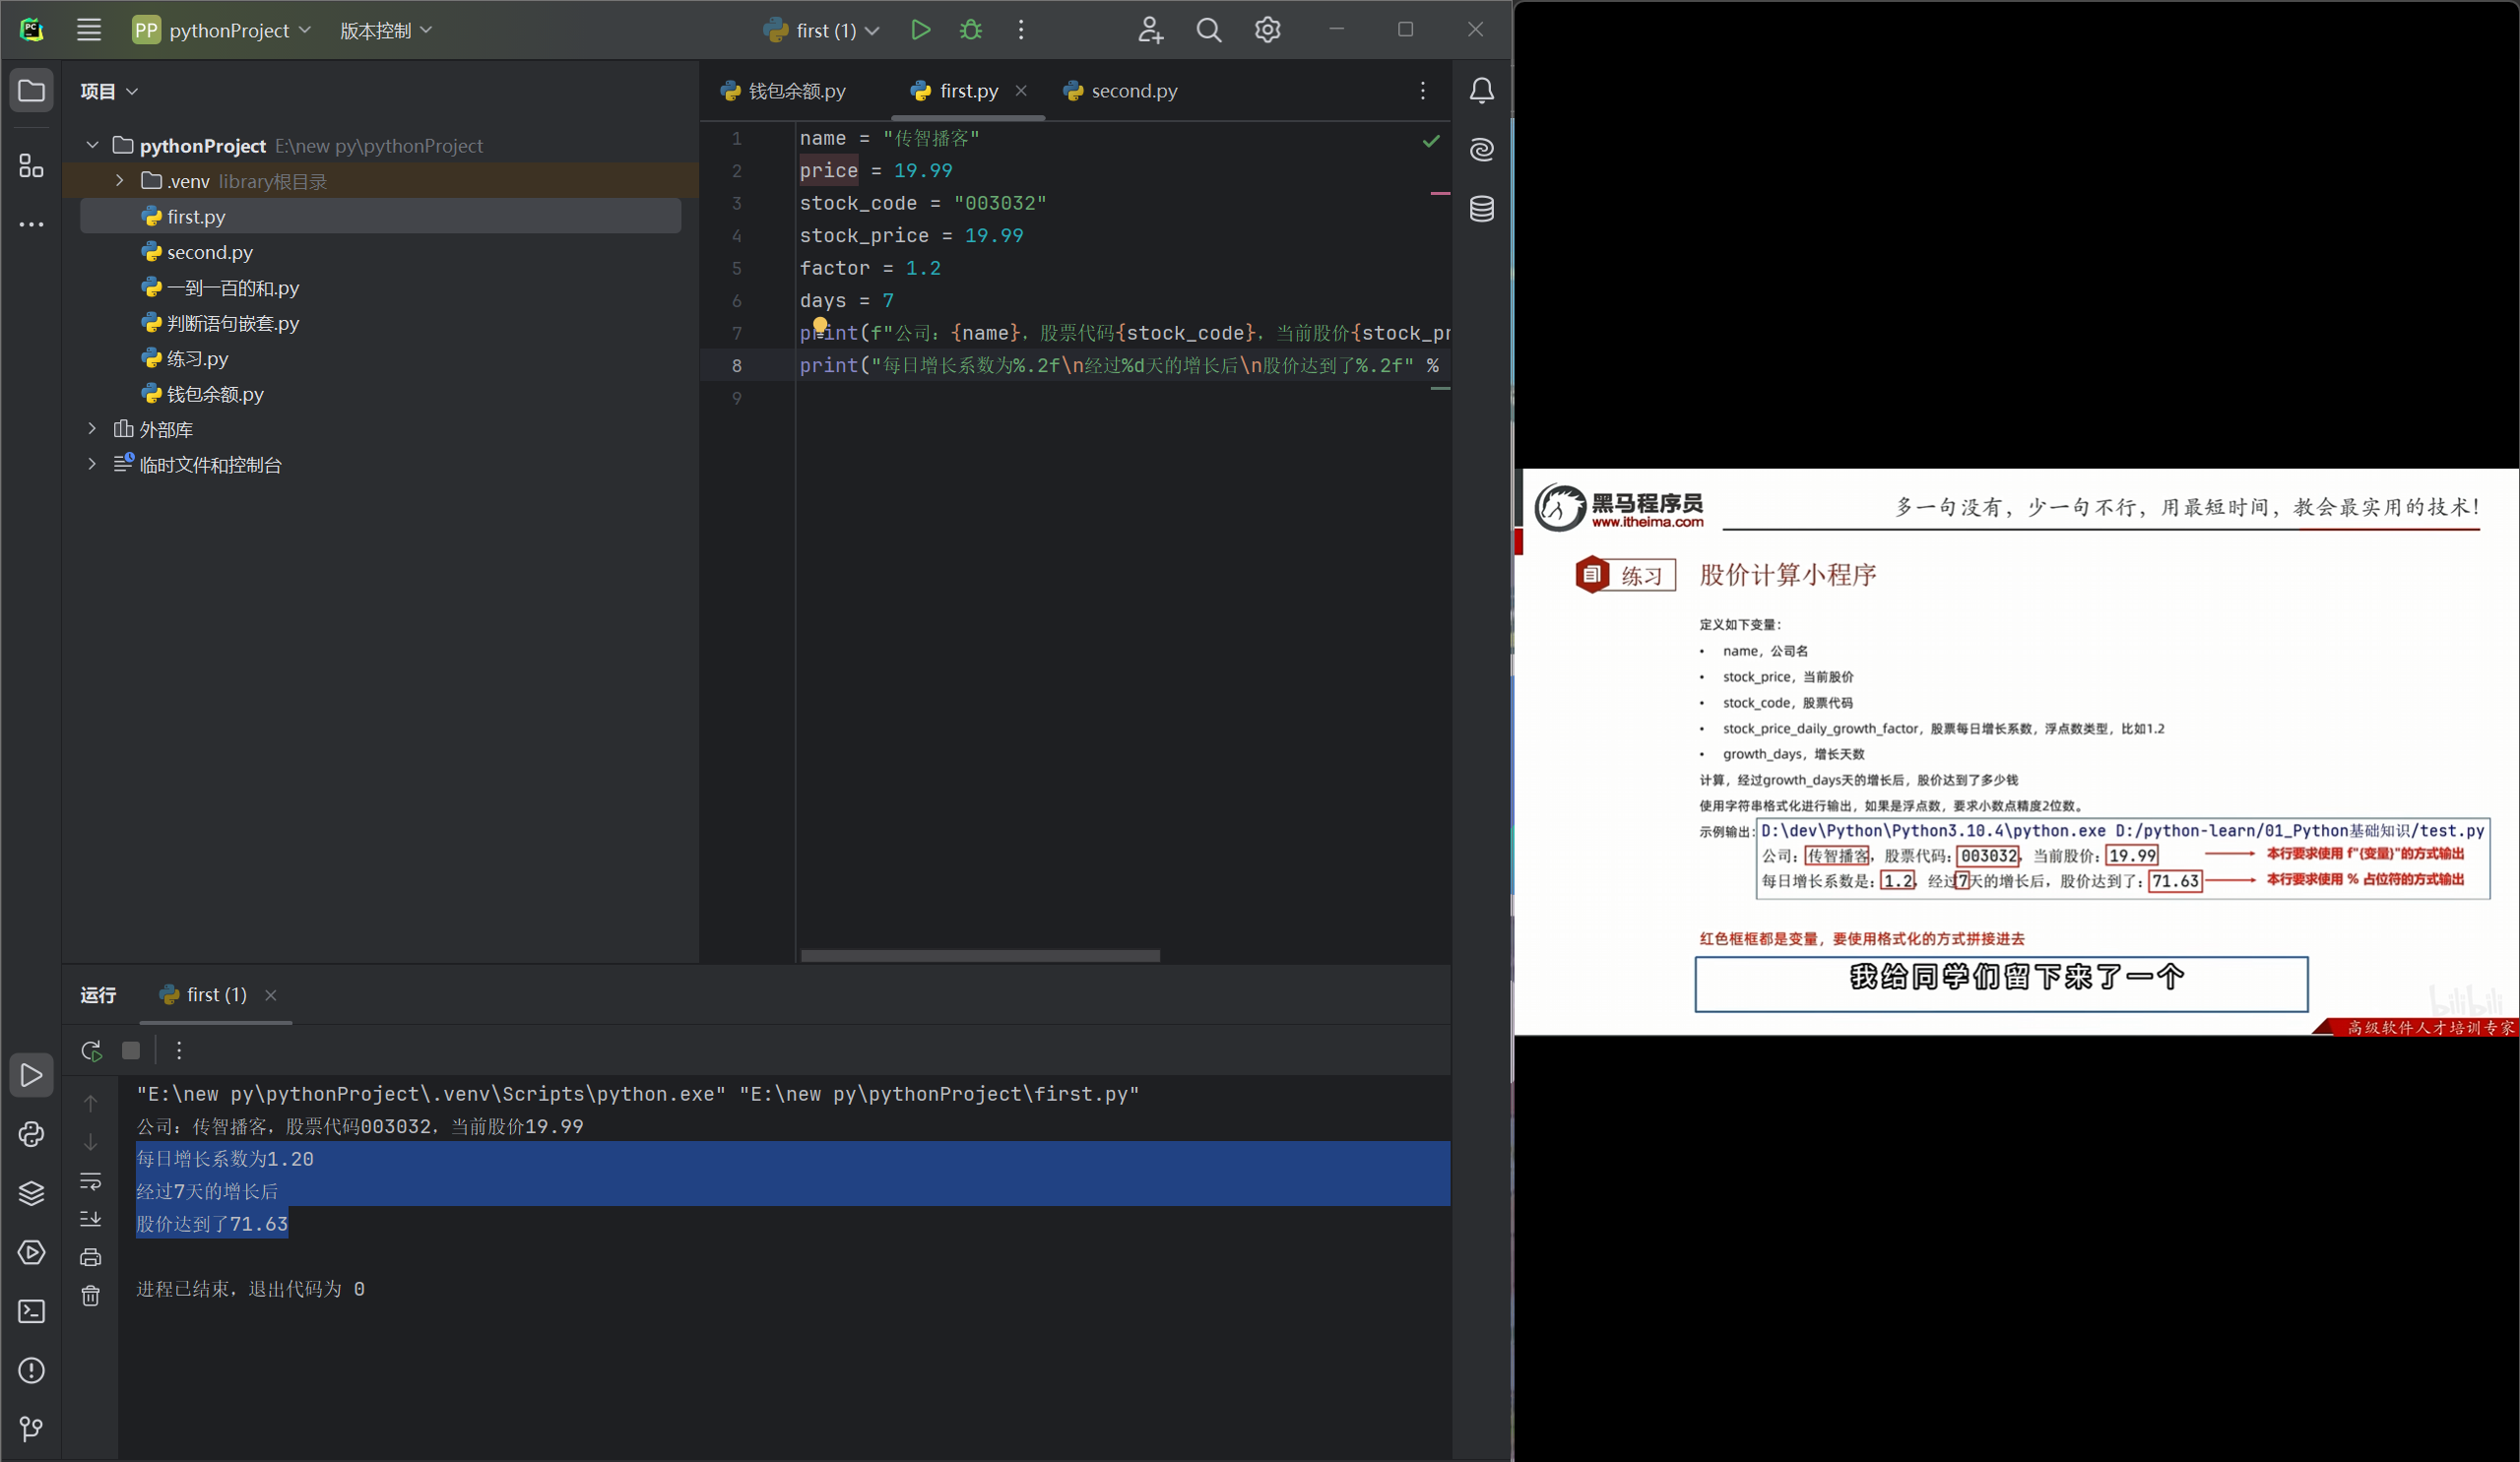Screen dimensions: 2520x1462
Task: Open the Python Packages layers icon
Action: [x=31, y=1193]
